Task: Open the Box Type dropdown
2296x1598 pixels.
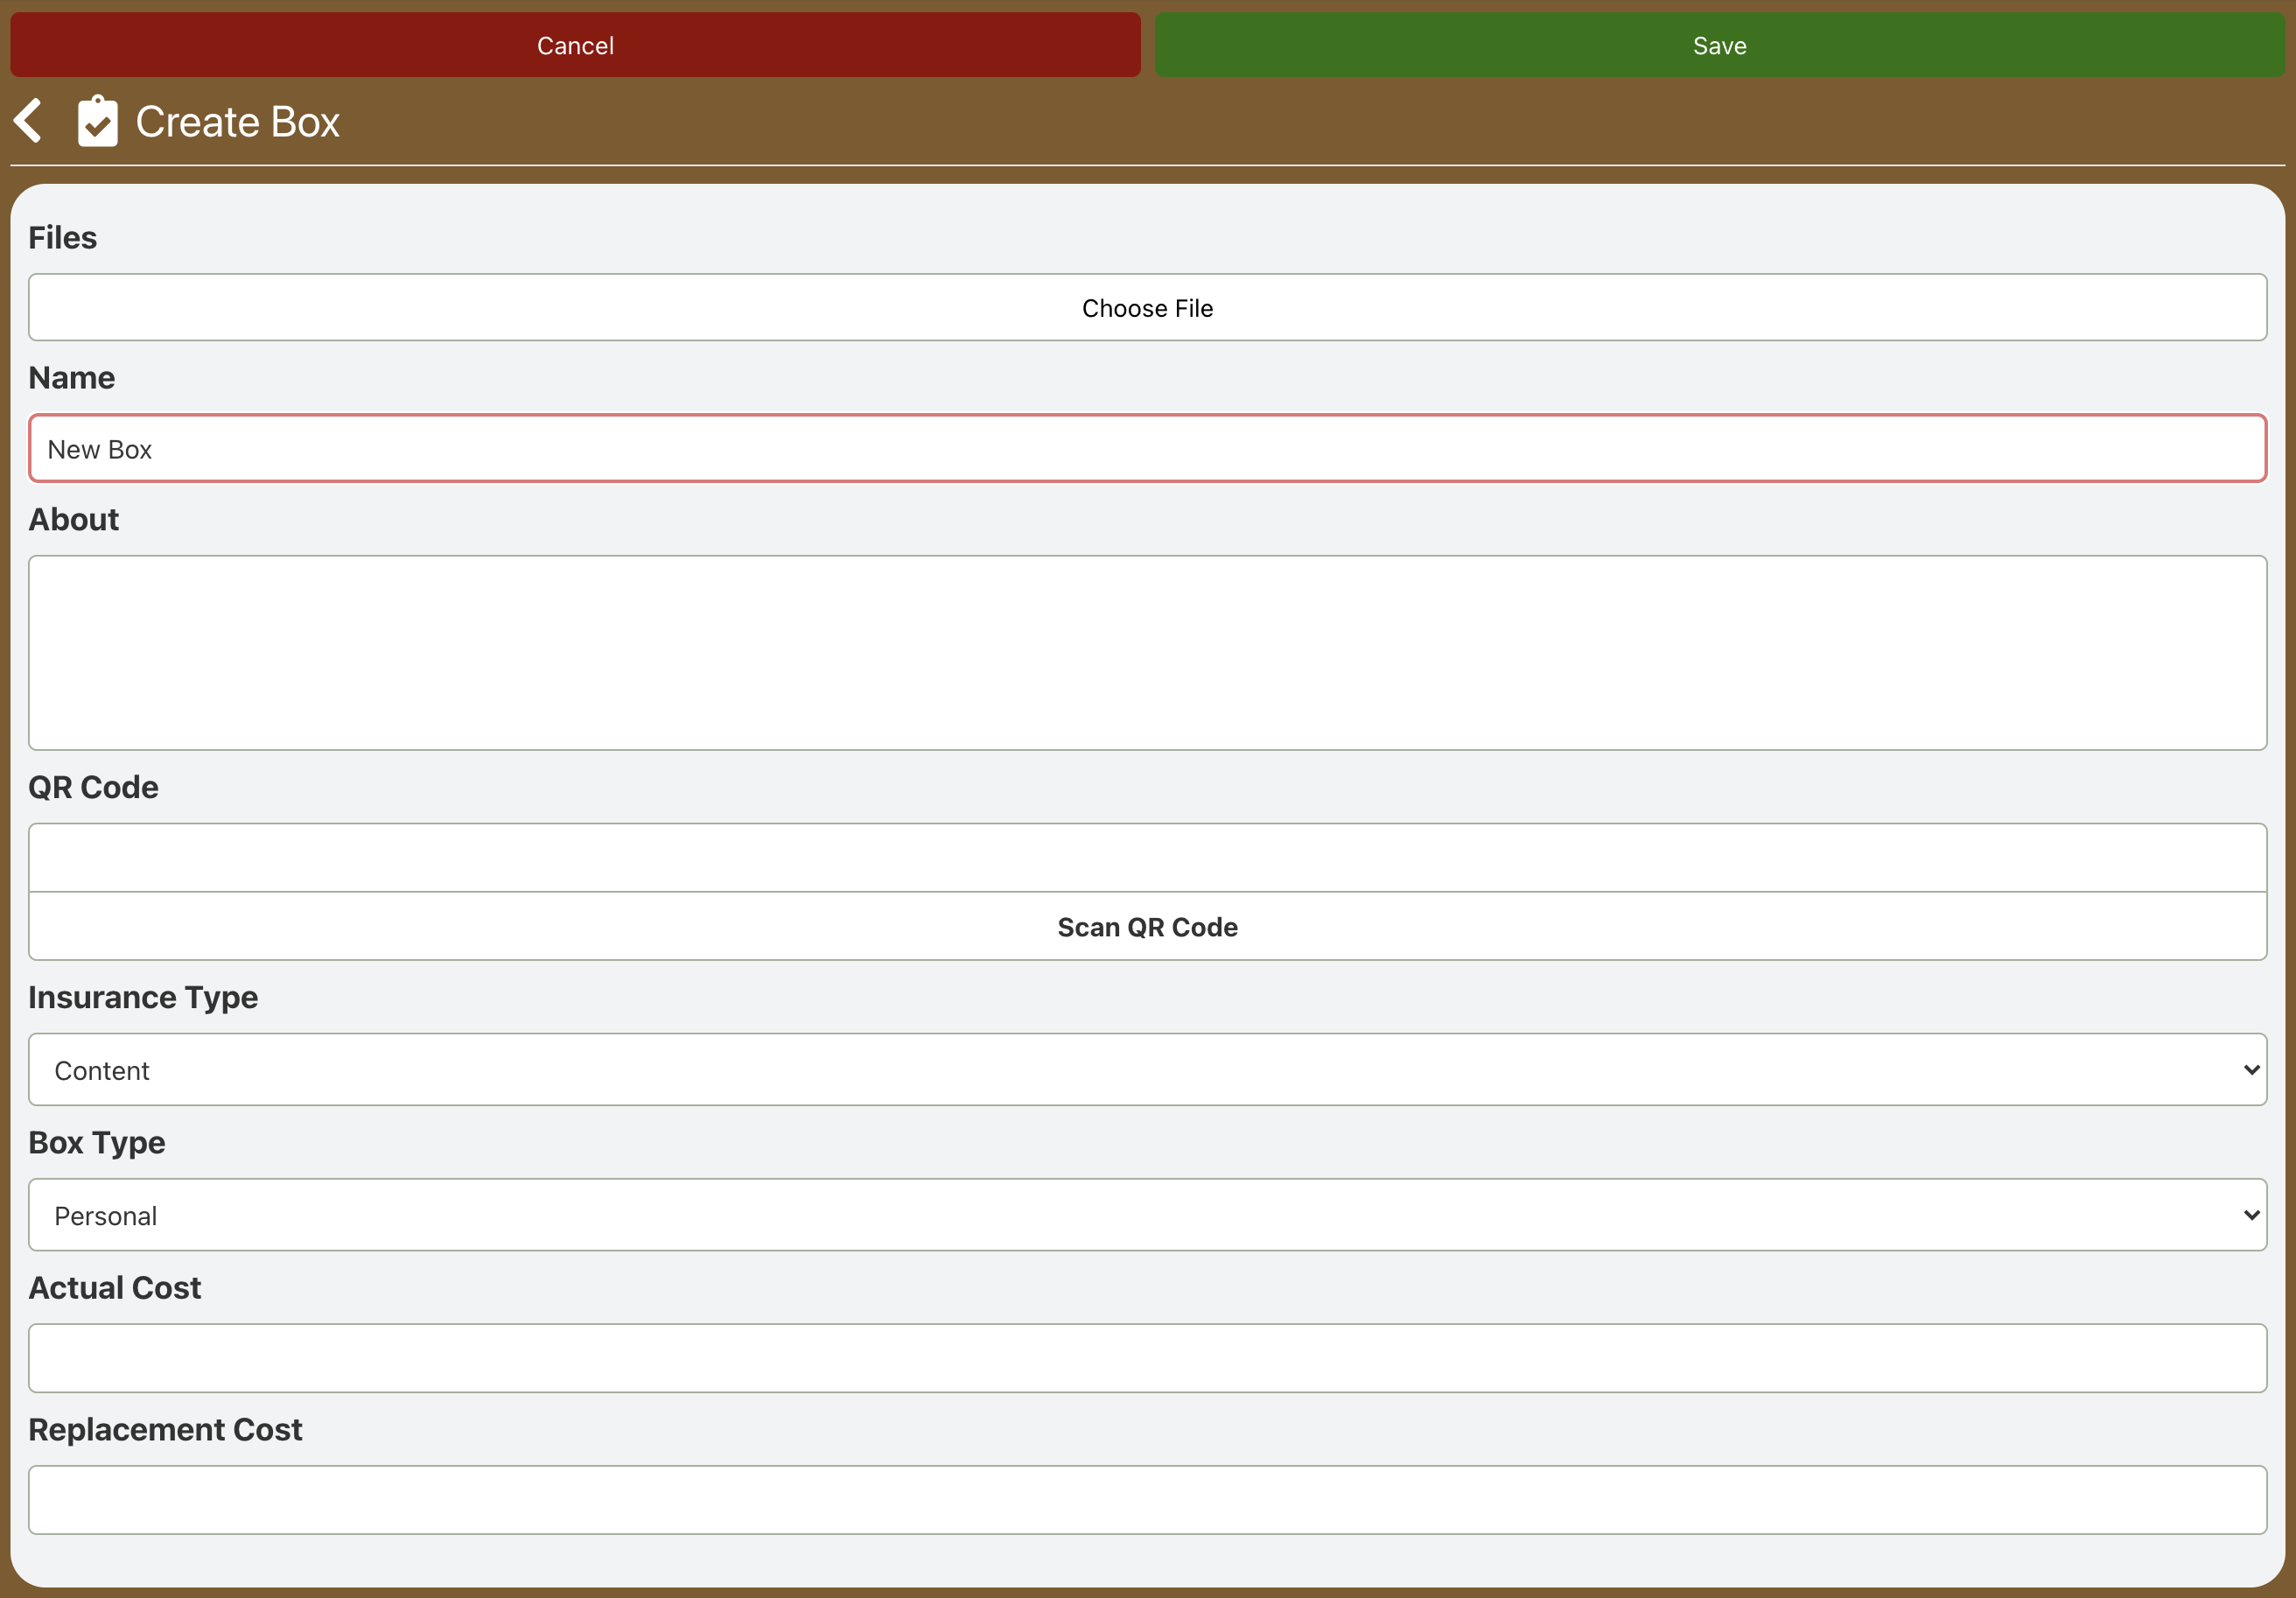Action: (x=1147, y=1215)
